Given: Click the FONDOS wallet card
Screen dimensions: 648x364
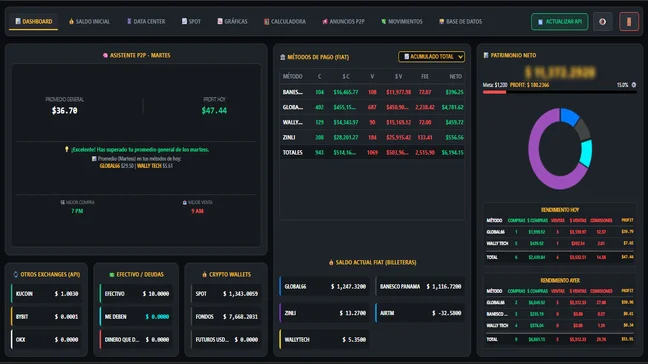Looking at the screenshot, I should coord(226,316).
